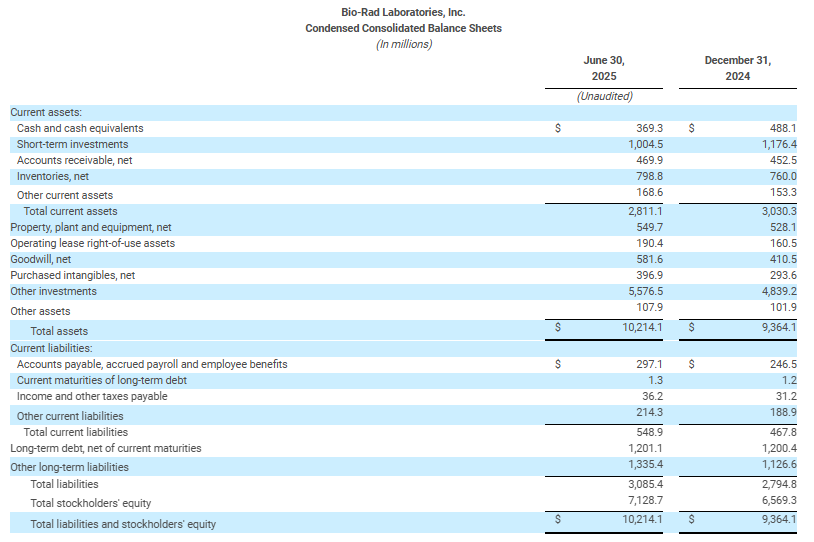Select inventories value 760.0

click(x=783, y=177)
